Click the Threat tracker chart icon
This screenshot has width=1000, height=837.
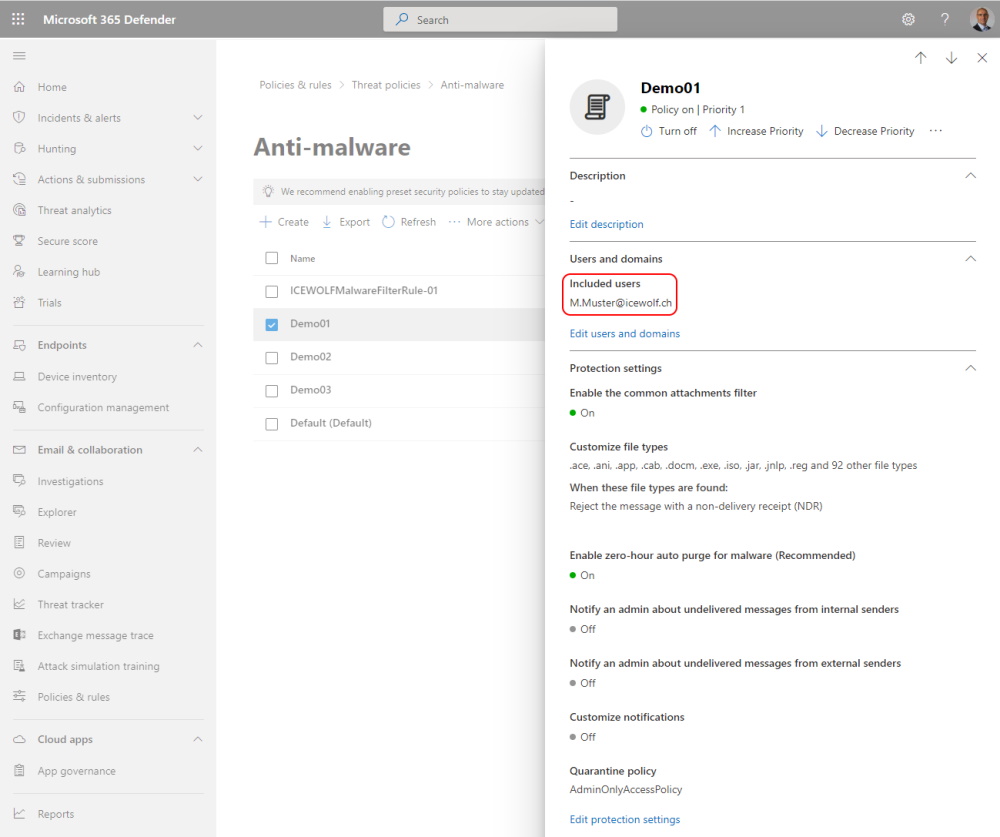19,604
